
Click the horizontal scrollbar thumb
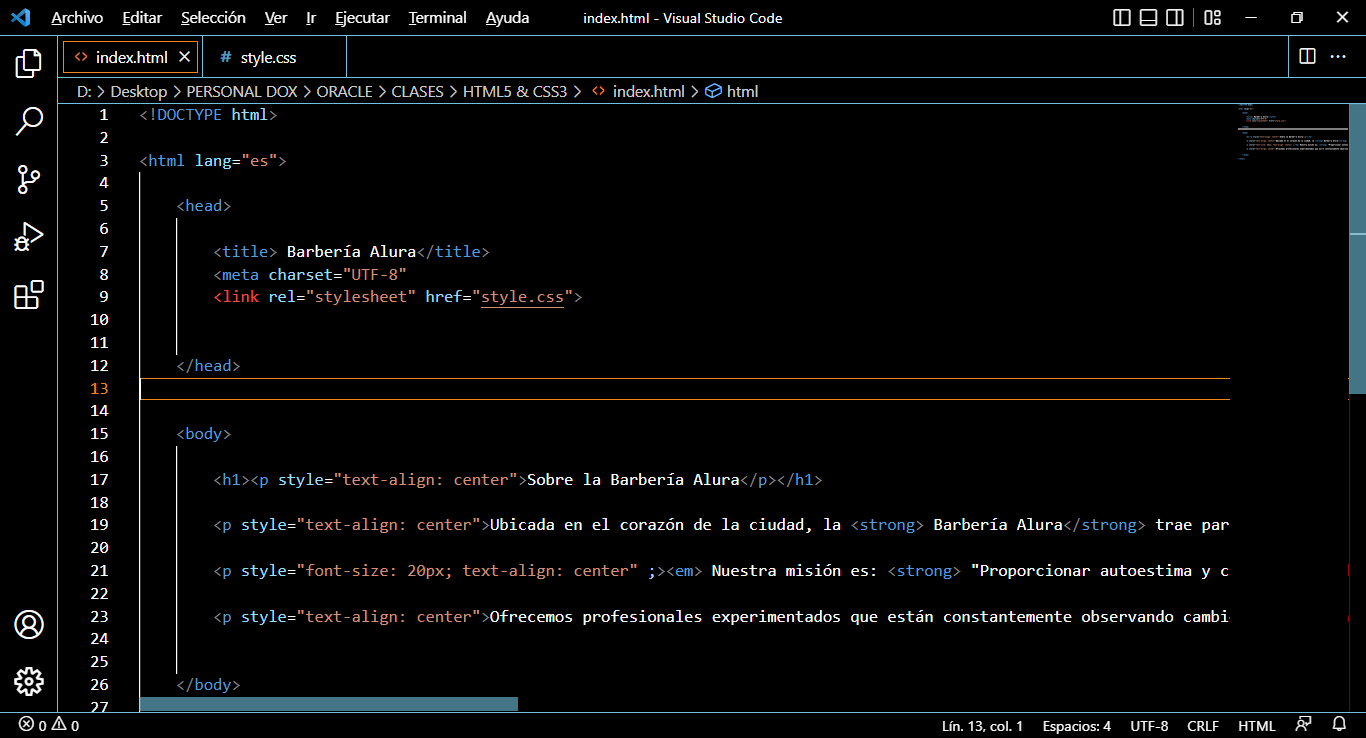(x=329, y=704)
